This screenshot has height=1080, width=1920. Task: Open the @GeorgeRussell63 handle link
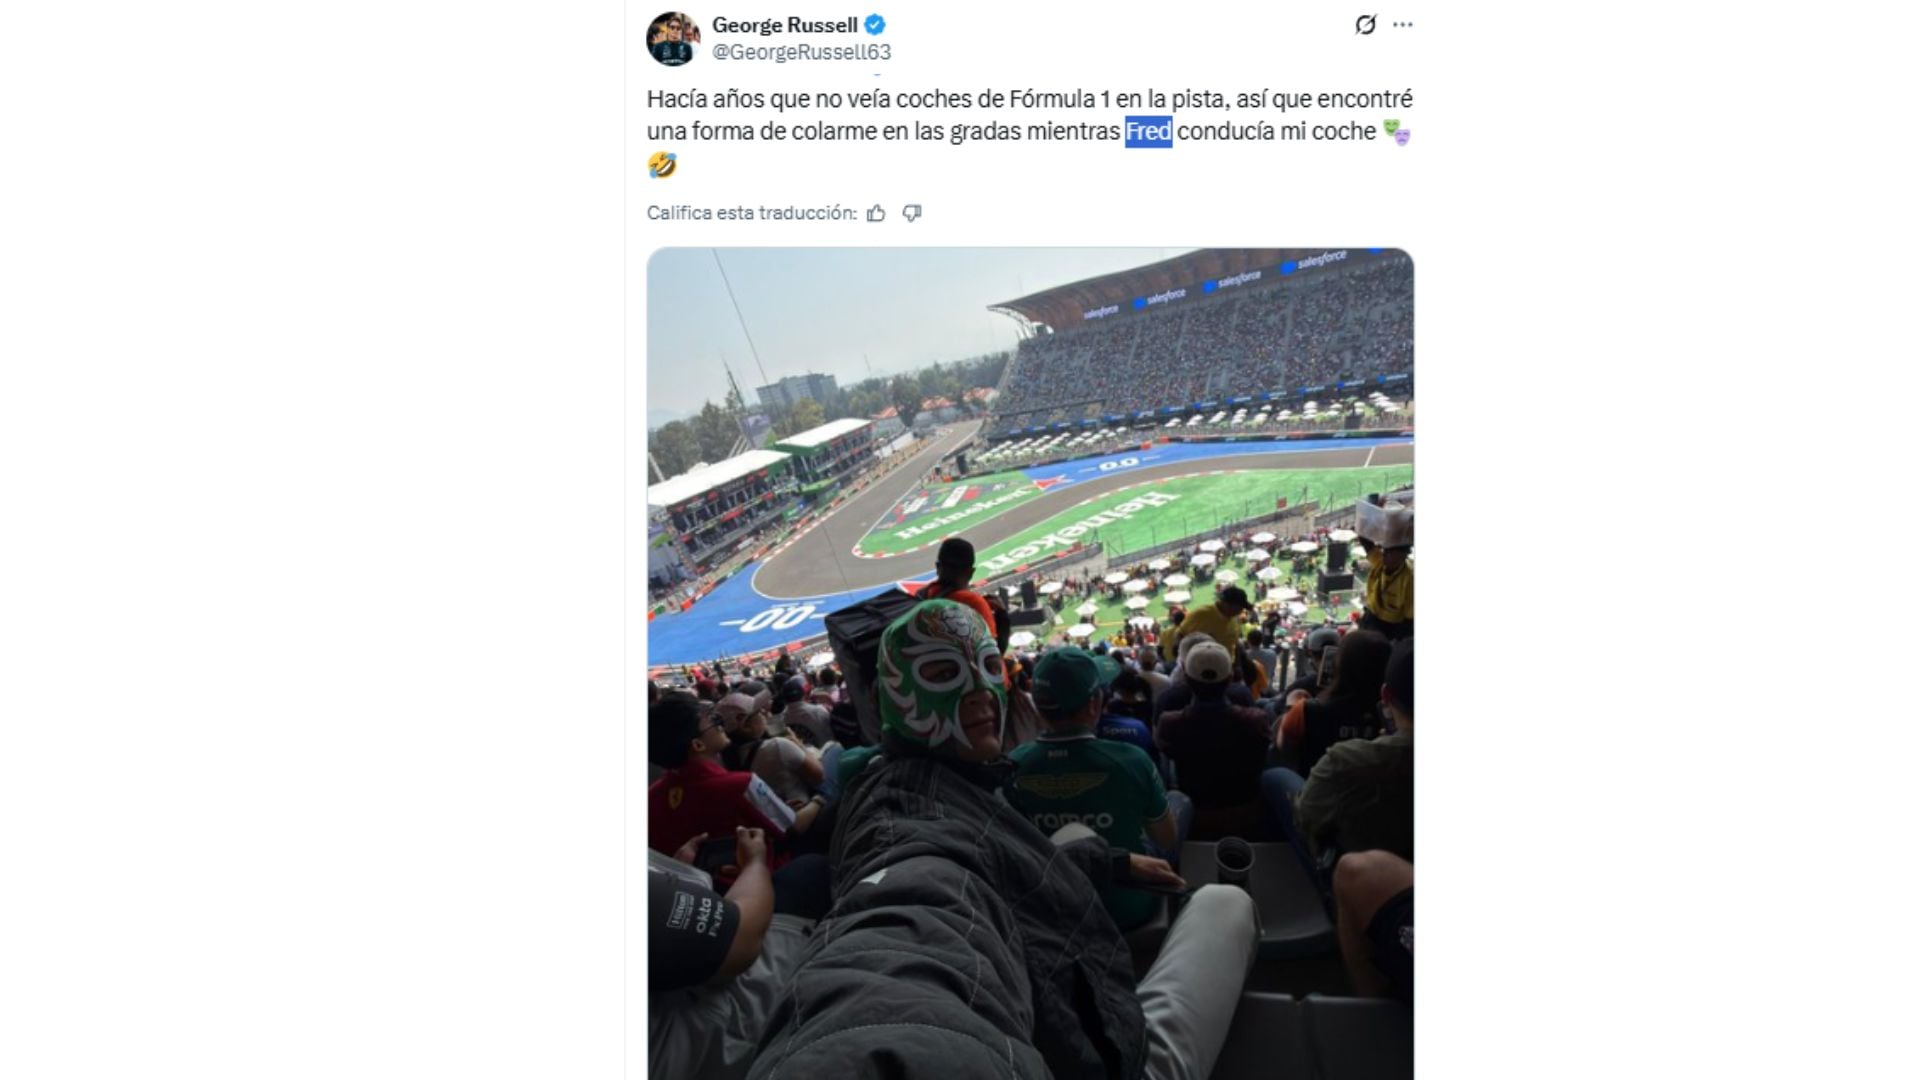(x=801, y=52)
